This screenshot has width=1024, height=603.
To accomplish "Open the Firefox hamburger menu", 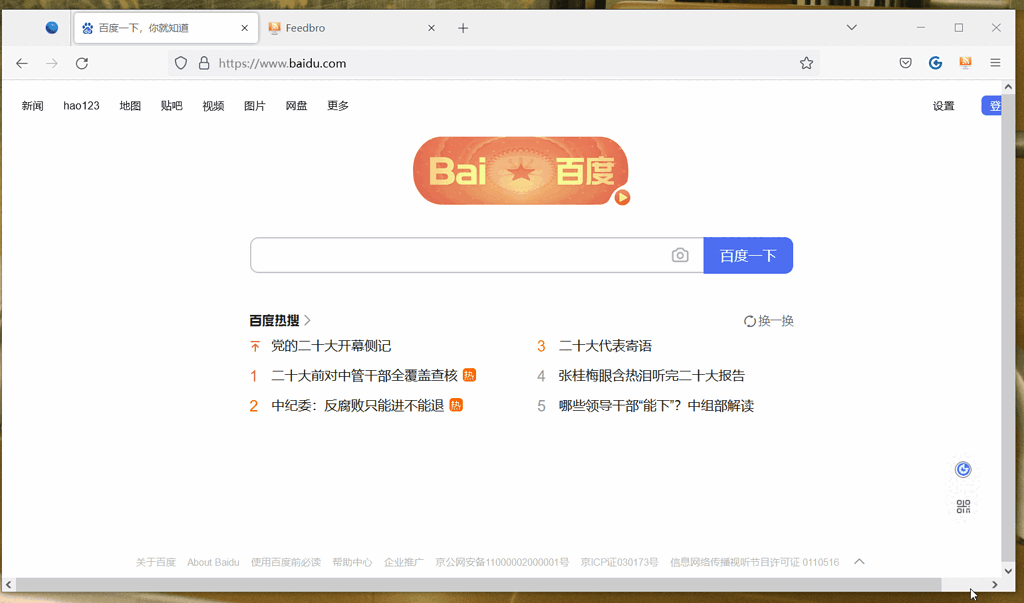I will click(995, 63).
